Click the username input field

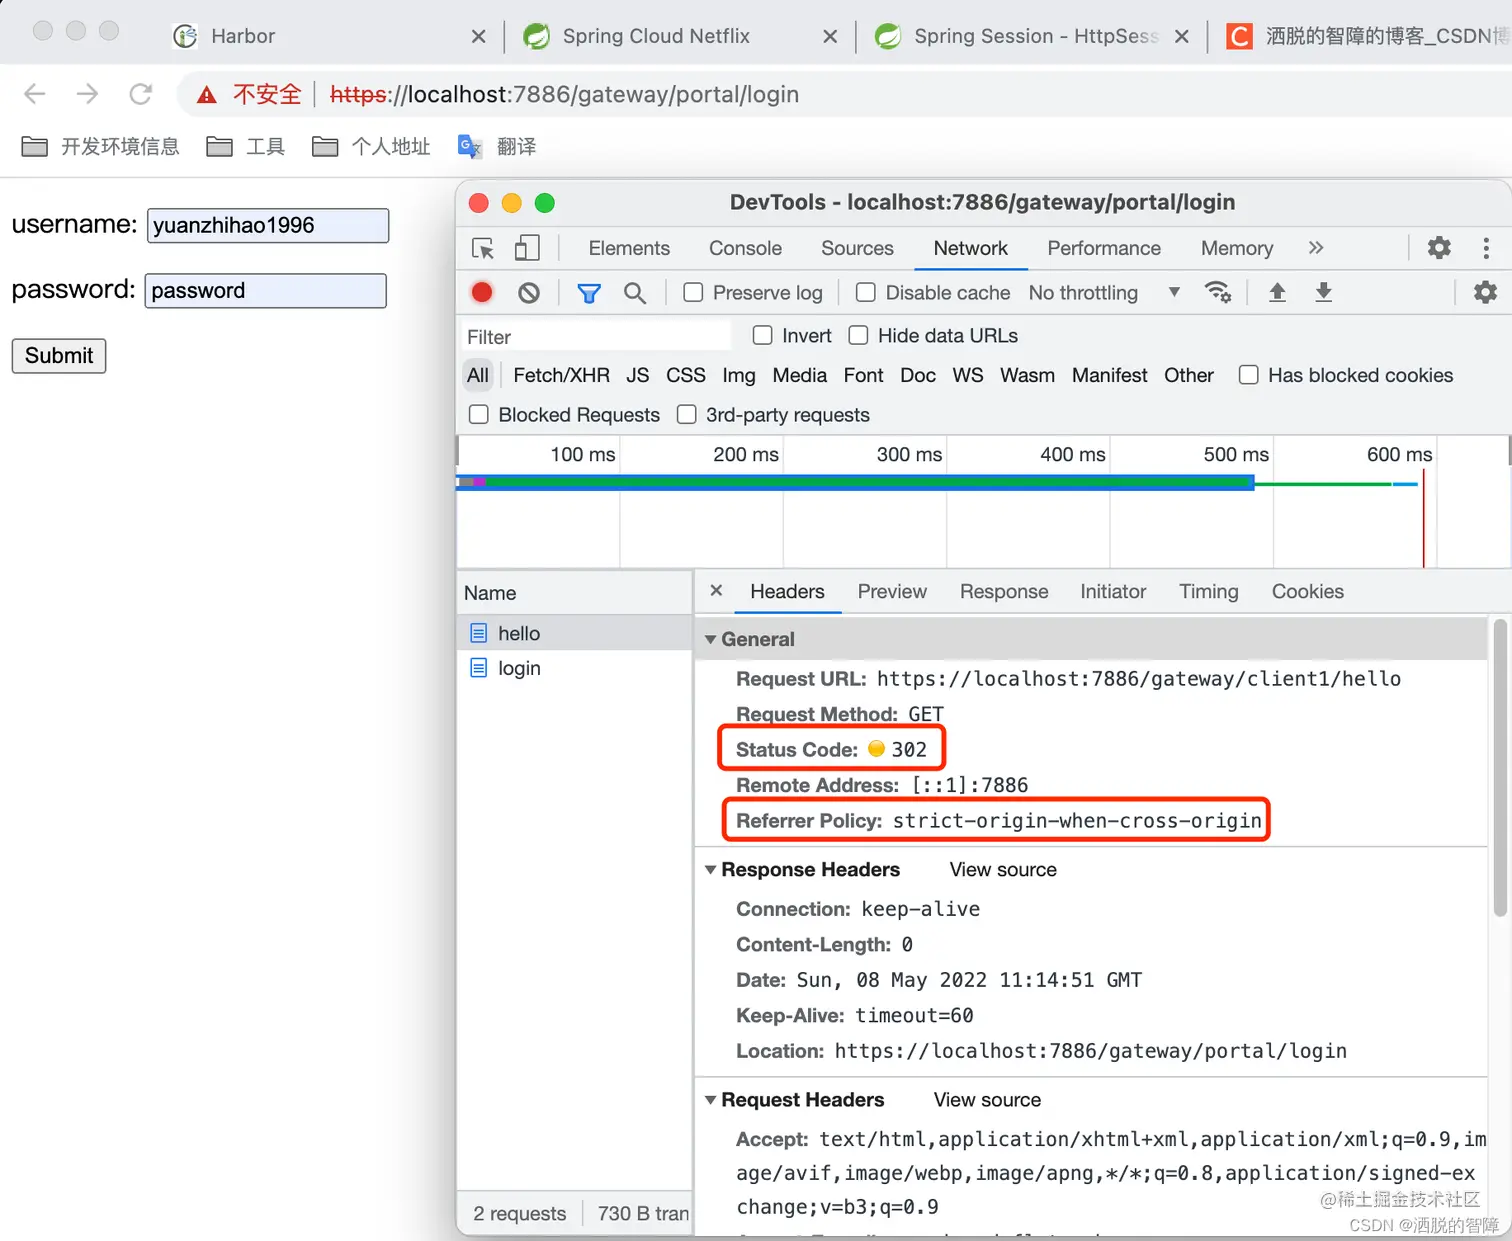[x=268, y=225]
